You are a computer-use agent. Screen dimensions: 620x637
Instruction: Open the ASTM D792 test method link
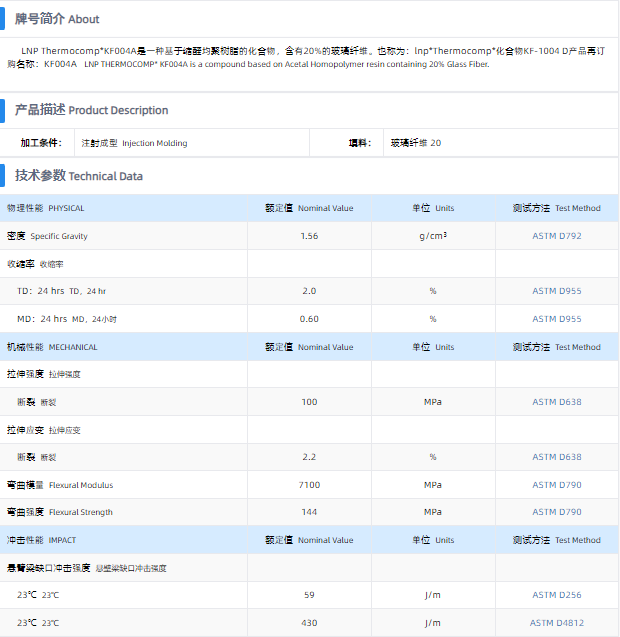coord(556,236)
